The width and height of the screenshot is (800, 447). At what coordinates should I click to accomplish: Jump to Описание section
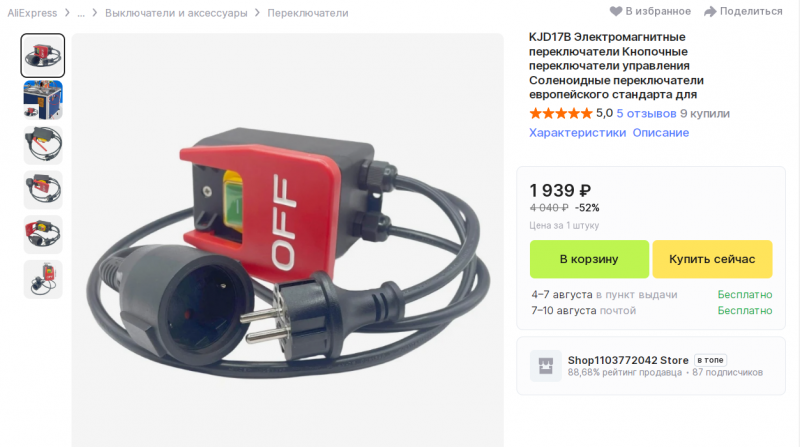pos(661,133)
